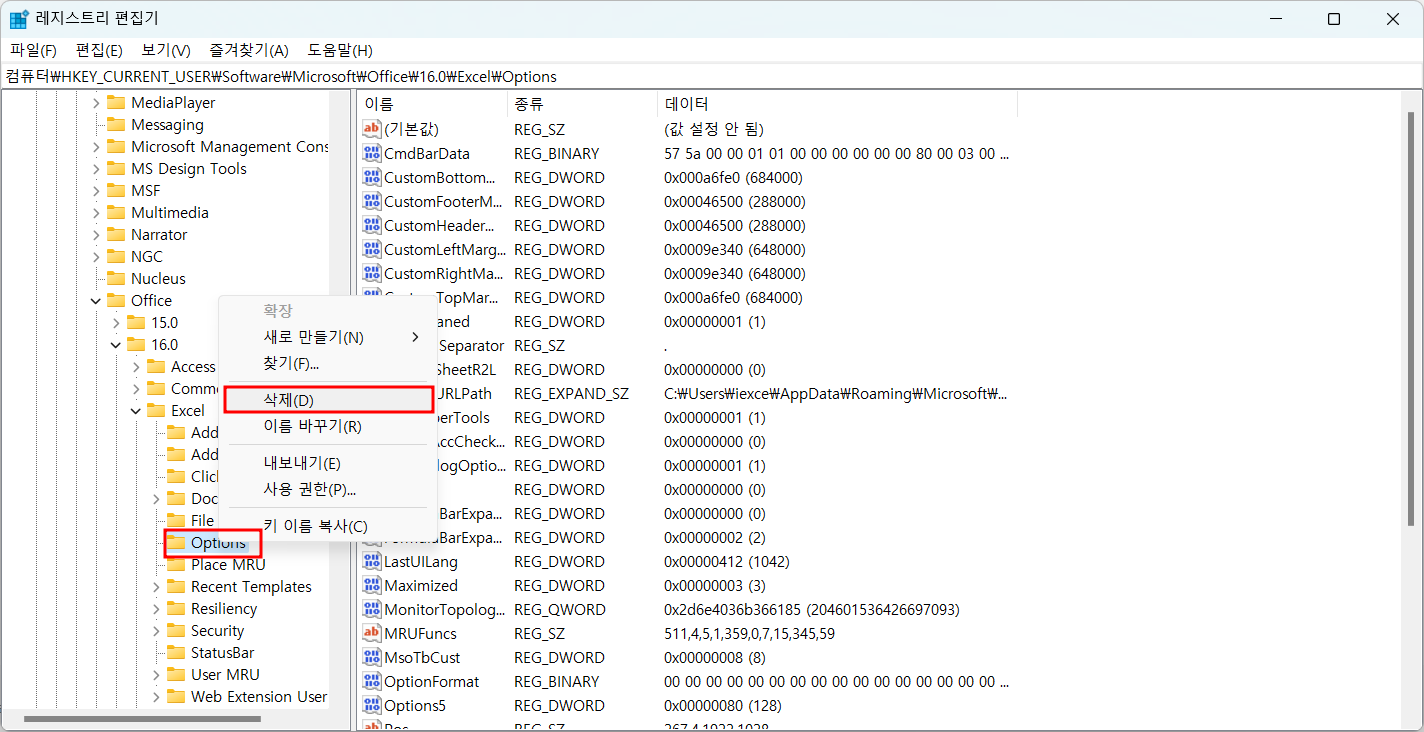Screen dimensions: 1424x732
Task: Expand the MediaPlayer key
Action: [96, 103]
